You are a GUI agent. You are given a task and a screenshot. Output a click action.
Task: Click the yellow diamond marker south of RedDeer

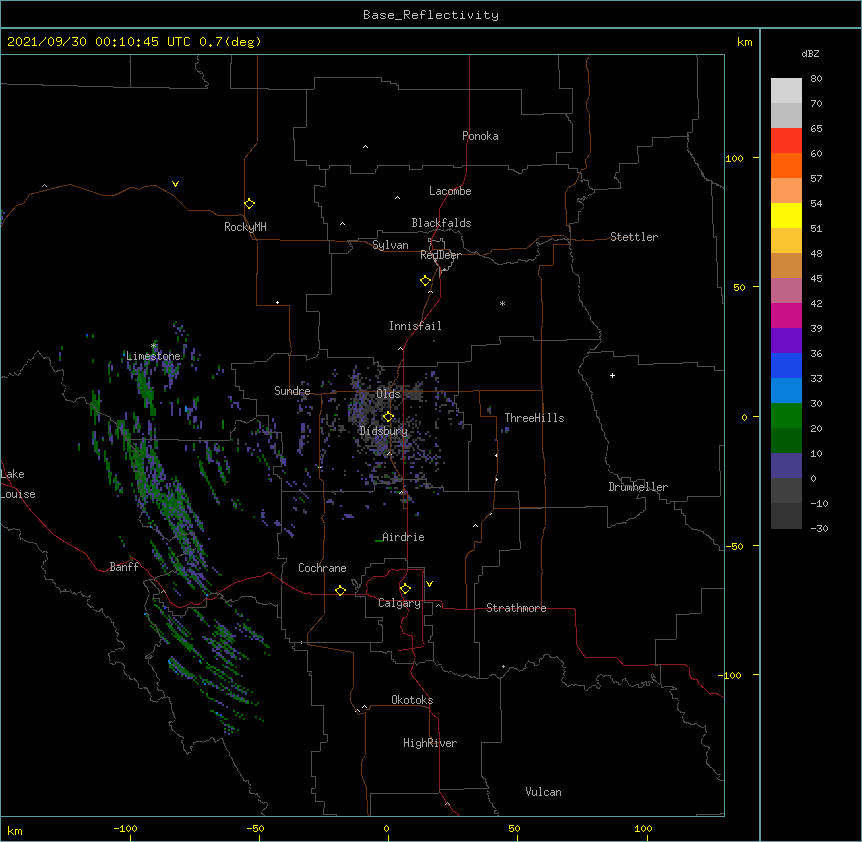click(x=425, y=281)
